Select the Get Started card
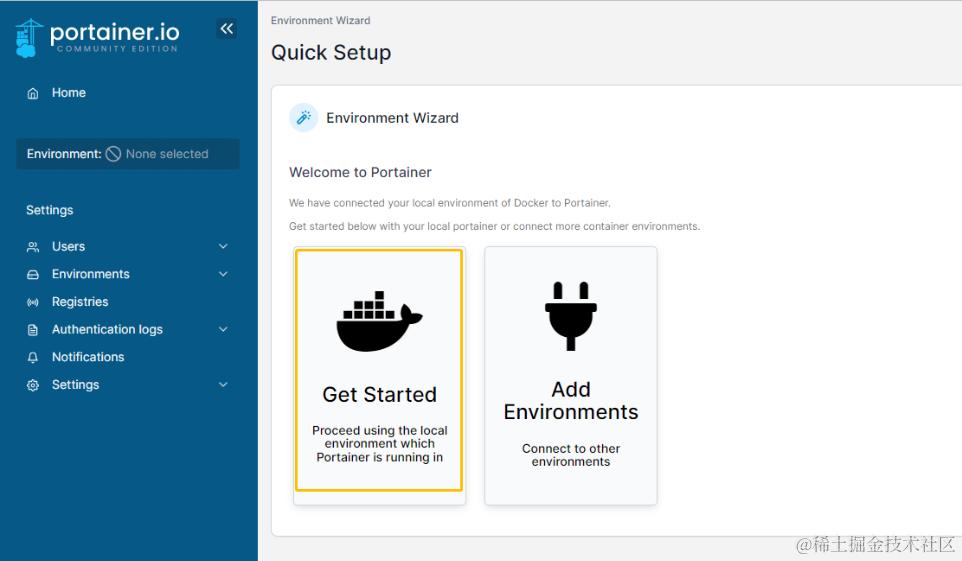This screenshot has width=962, height=561. pyautogui.click(x=379, y=371)
